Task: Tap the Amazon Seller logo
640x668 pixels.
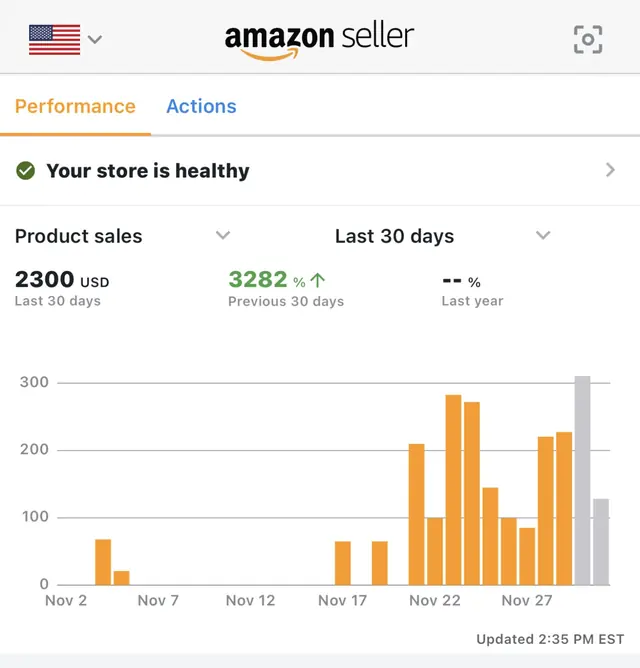Action: 319,40
